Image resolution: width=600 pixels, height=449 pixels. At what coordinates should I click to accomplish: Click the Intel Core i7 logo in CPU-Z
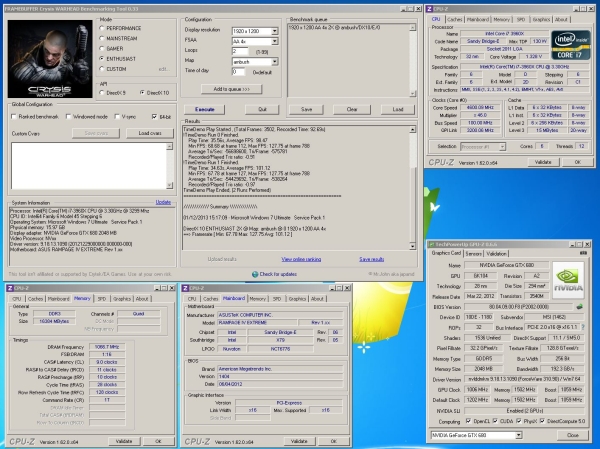pos(571,45)
